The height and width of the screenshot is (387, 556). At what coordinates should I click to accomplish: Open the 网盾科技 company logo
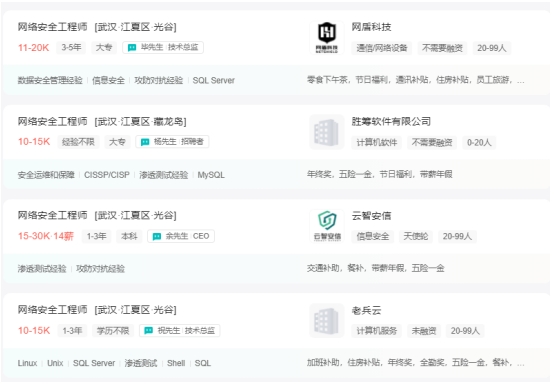coord(327,37)
